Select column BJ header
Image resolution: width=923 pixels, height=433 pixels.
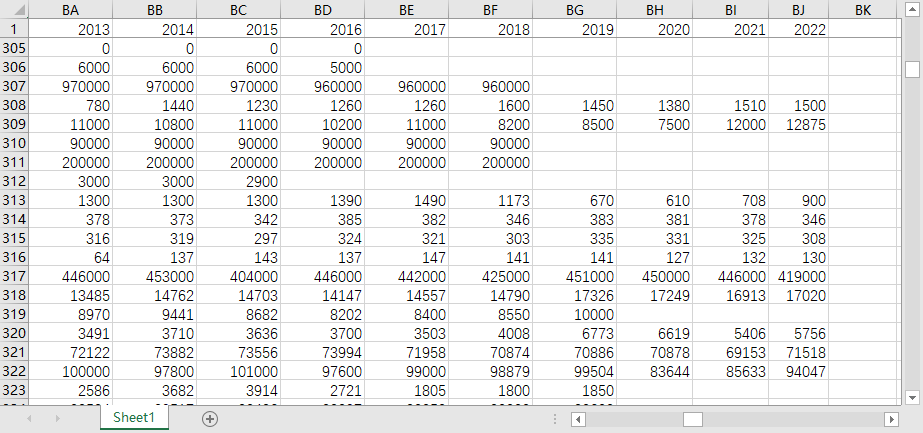coord(798,10)
